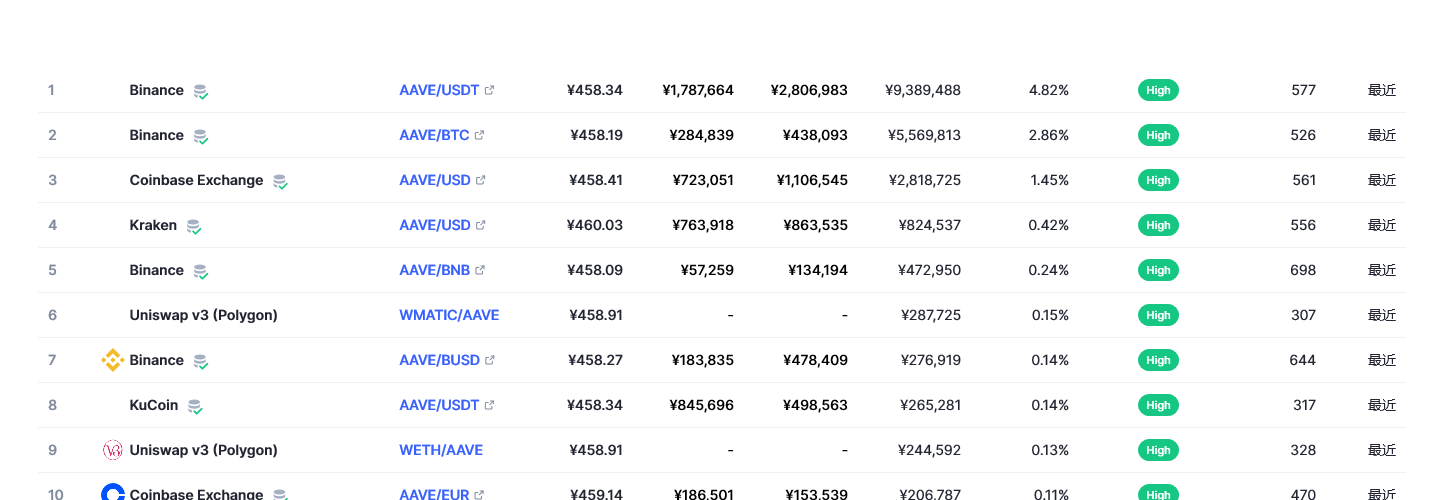Image resolution: width=1450 pixels, height=500 pixels.
Task: Click the reserves icon next to Kraken
Action: pos(194,226)
